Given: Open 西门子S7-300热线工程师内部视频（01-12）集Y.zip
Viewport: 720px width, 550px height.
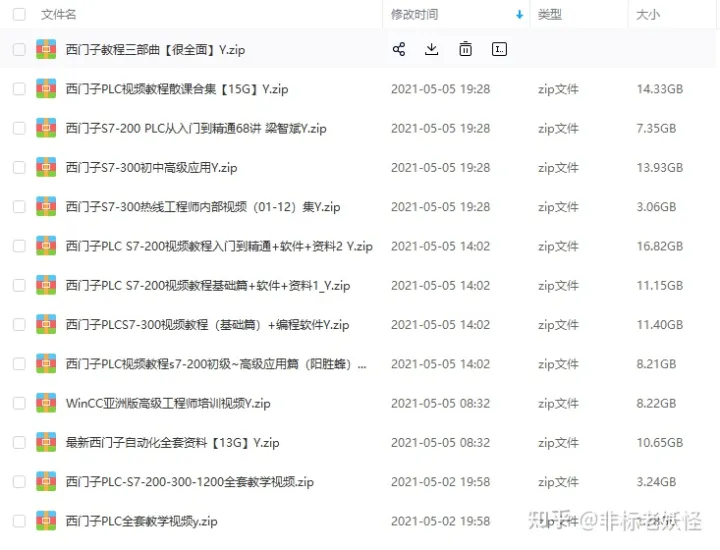Looking at the screenshot, I should pos(203,207).
